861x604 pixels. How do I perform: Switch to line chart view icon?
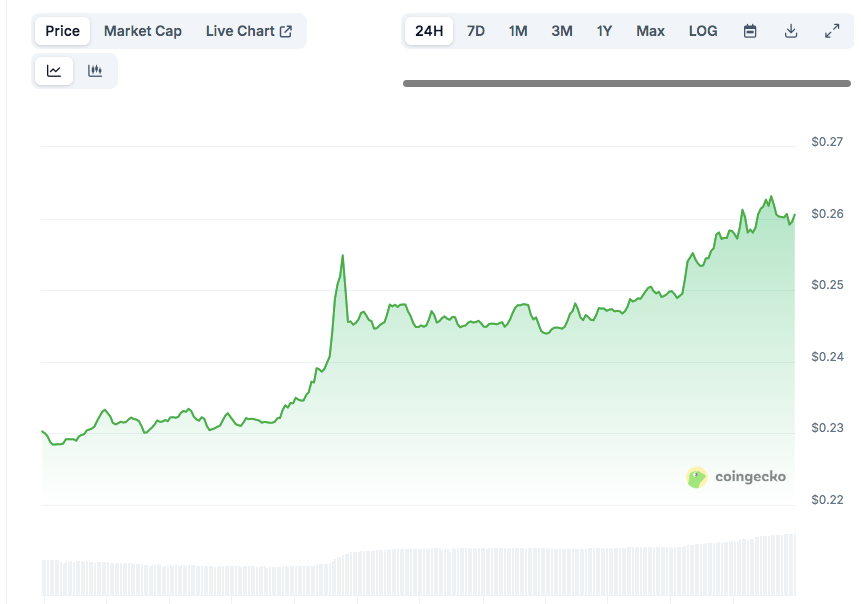54,71
